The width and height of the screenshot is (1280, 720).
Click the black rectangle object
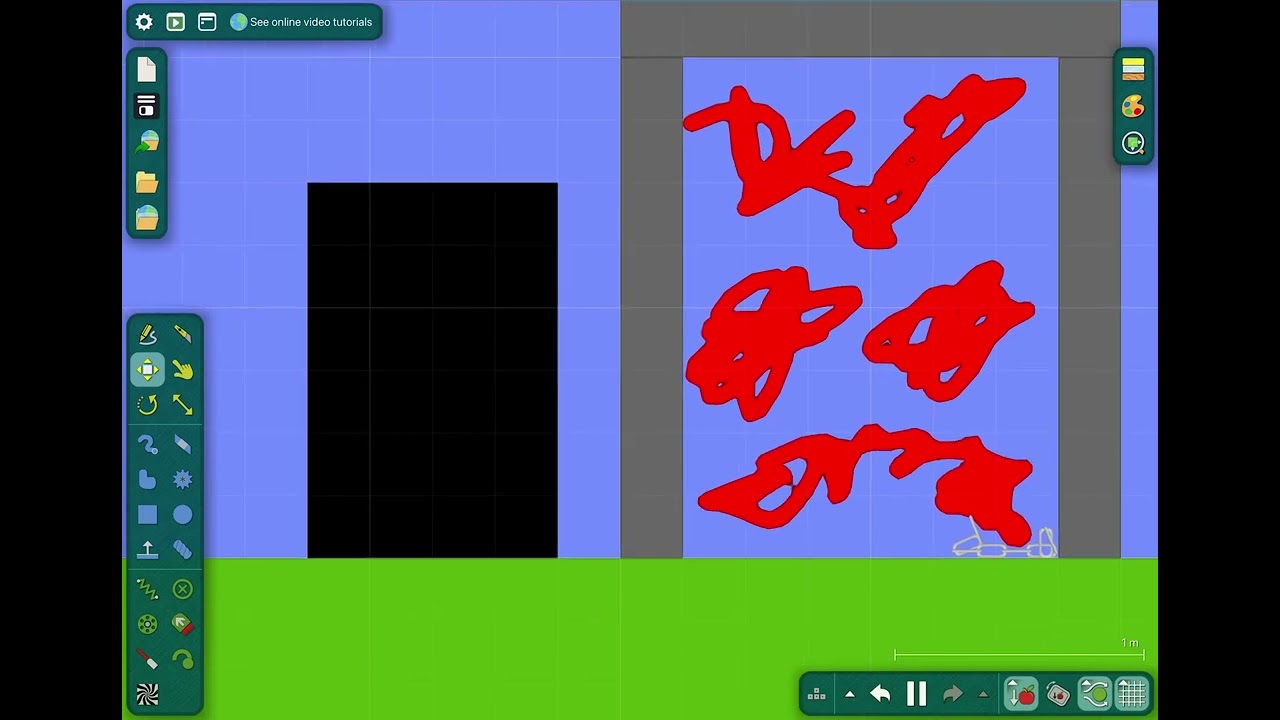(432, 370)
